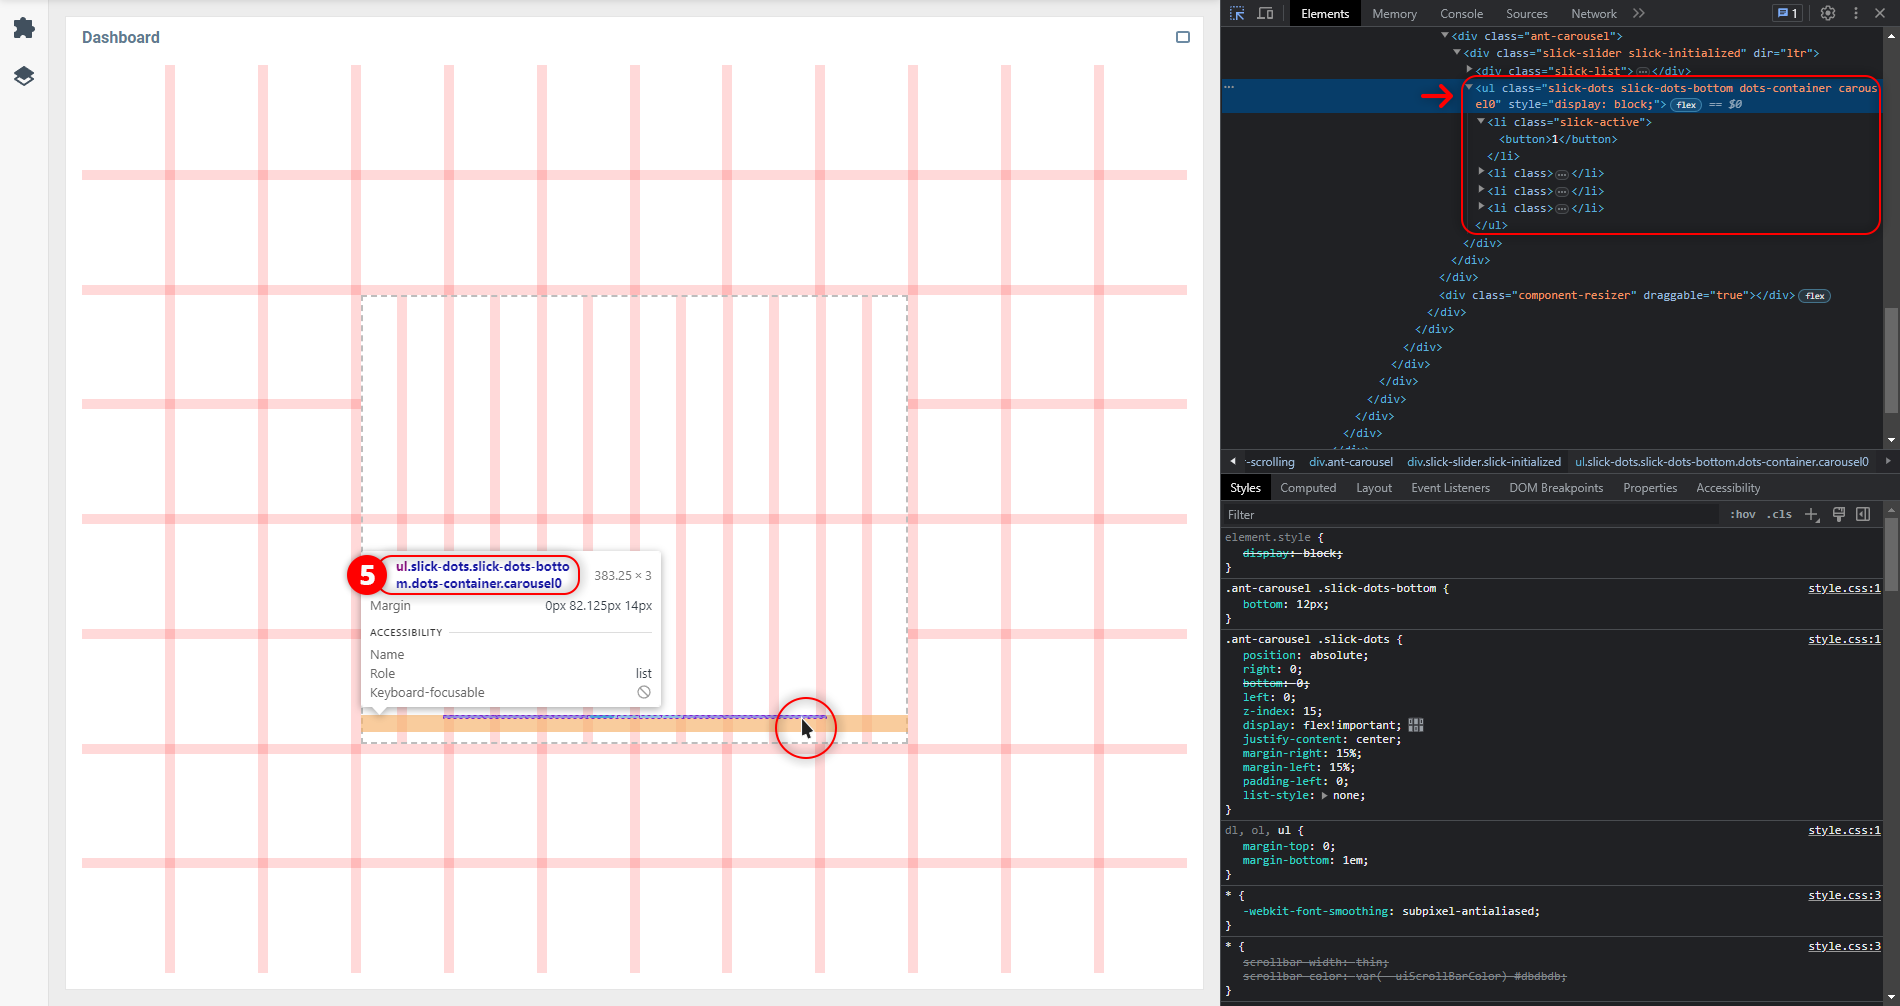Image resolution: width=1900 pixels, height=1006 pixels.
Task: Open style.css:1 link for slick-dots-bottom rule
Action: [x=1843, y=588]
